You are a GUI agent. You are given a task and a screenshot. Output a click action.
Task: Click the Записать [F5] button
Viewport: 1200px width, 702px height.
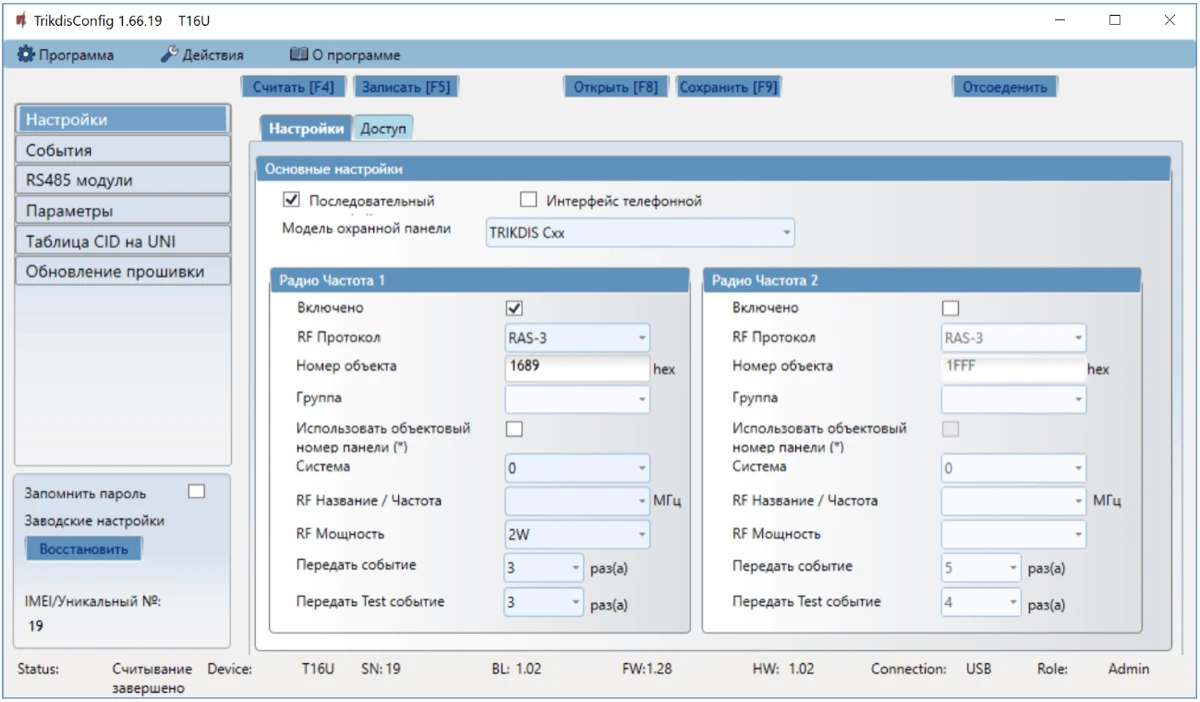click(x=405, y=87)
